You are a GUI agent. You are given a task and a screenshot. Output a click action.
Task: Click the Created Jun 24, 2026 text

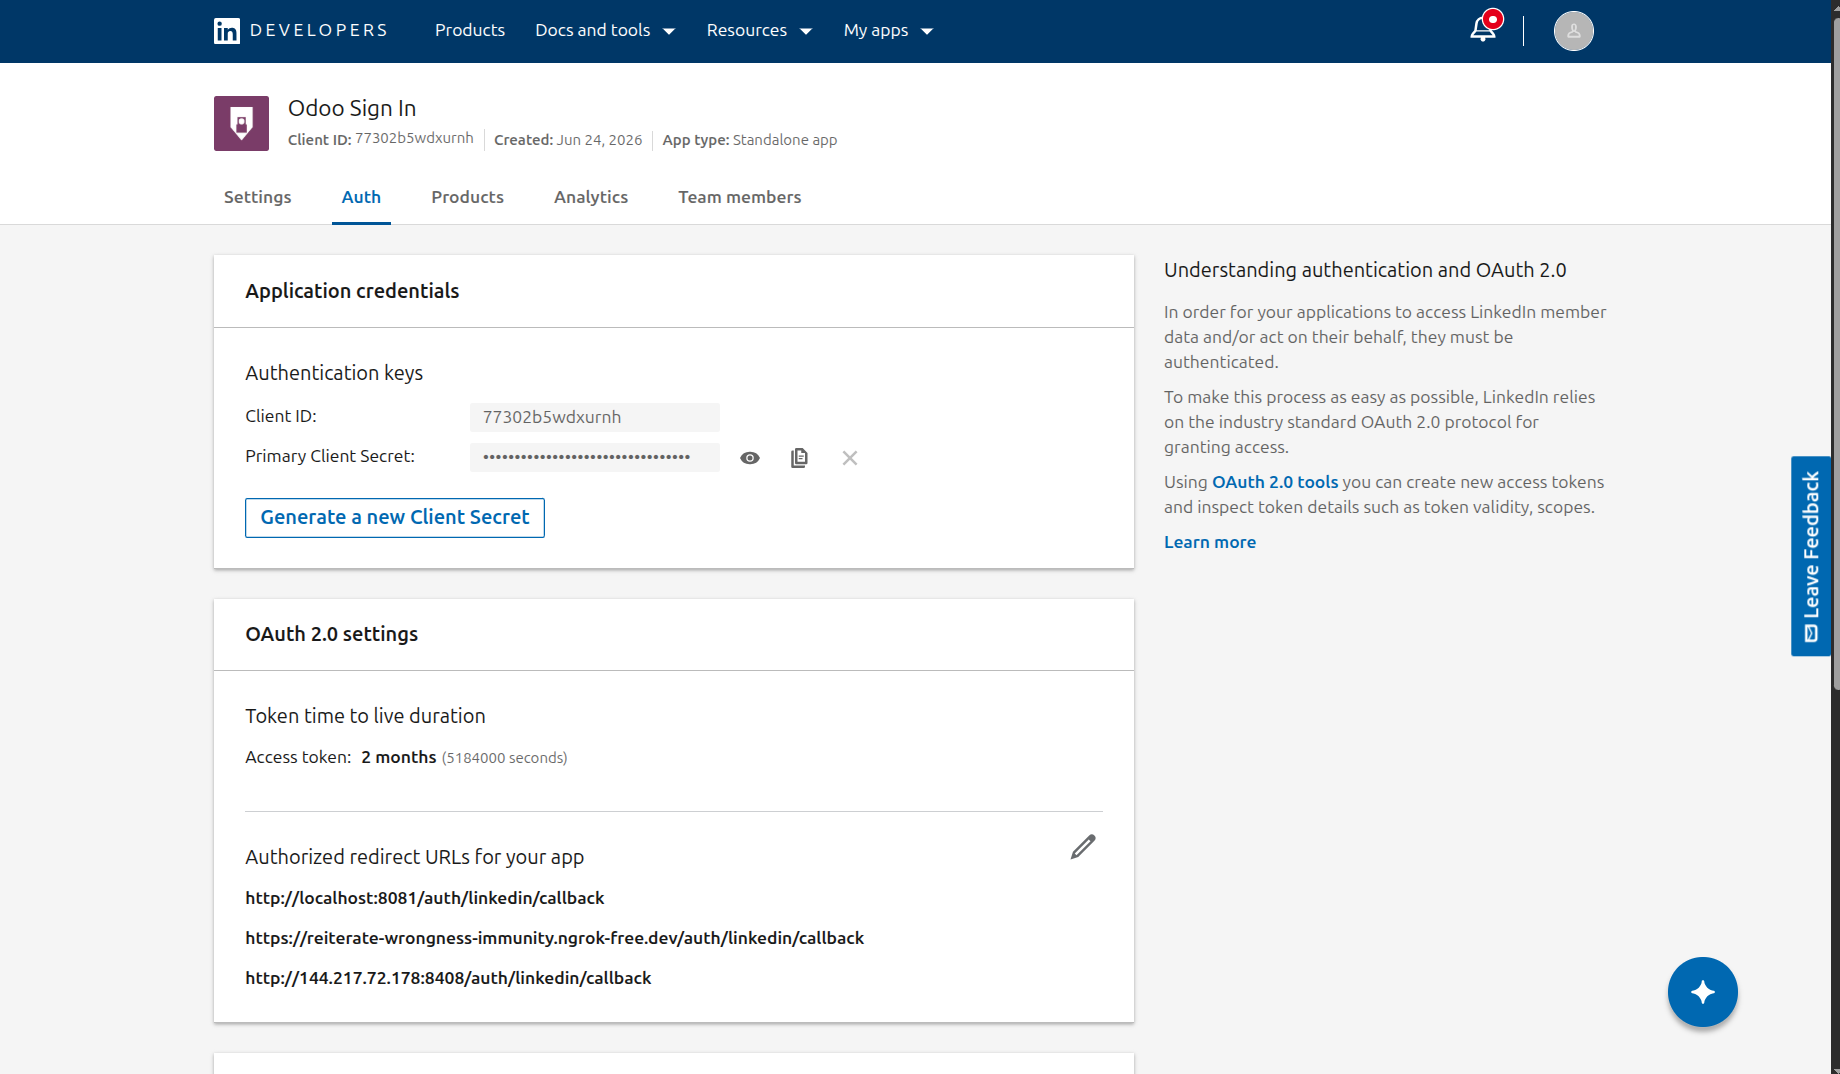click(568, 140)
